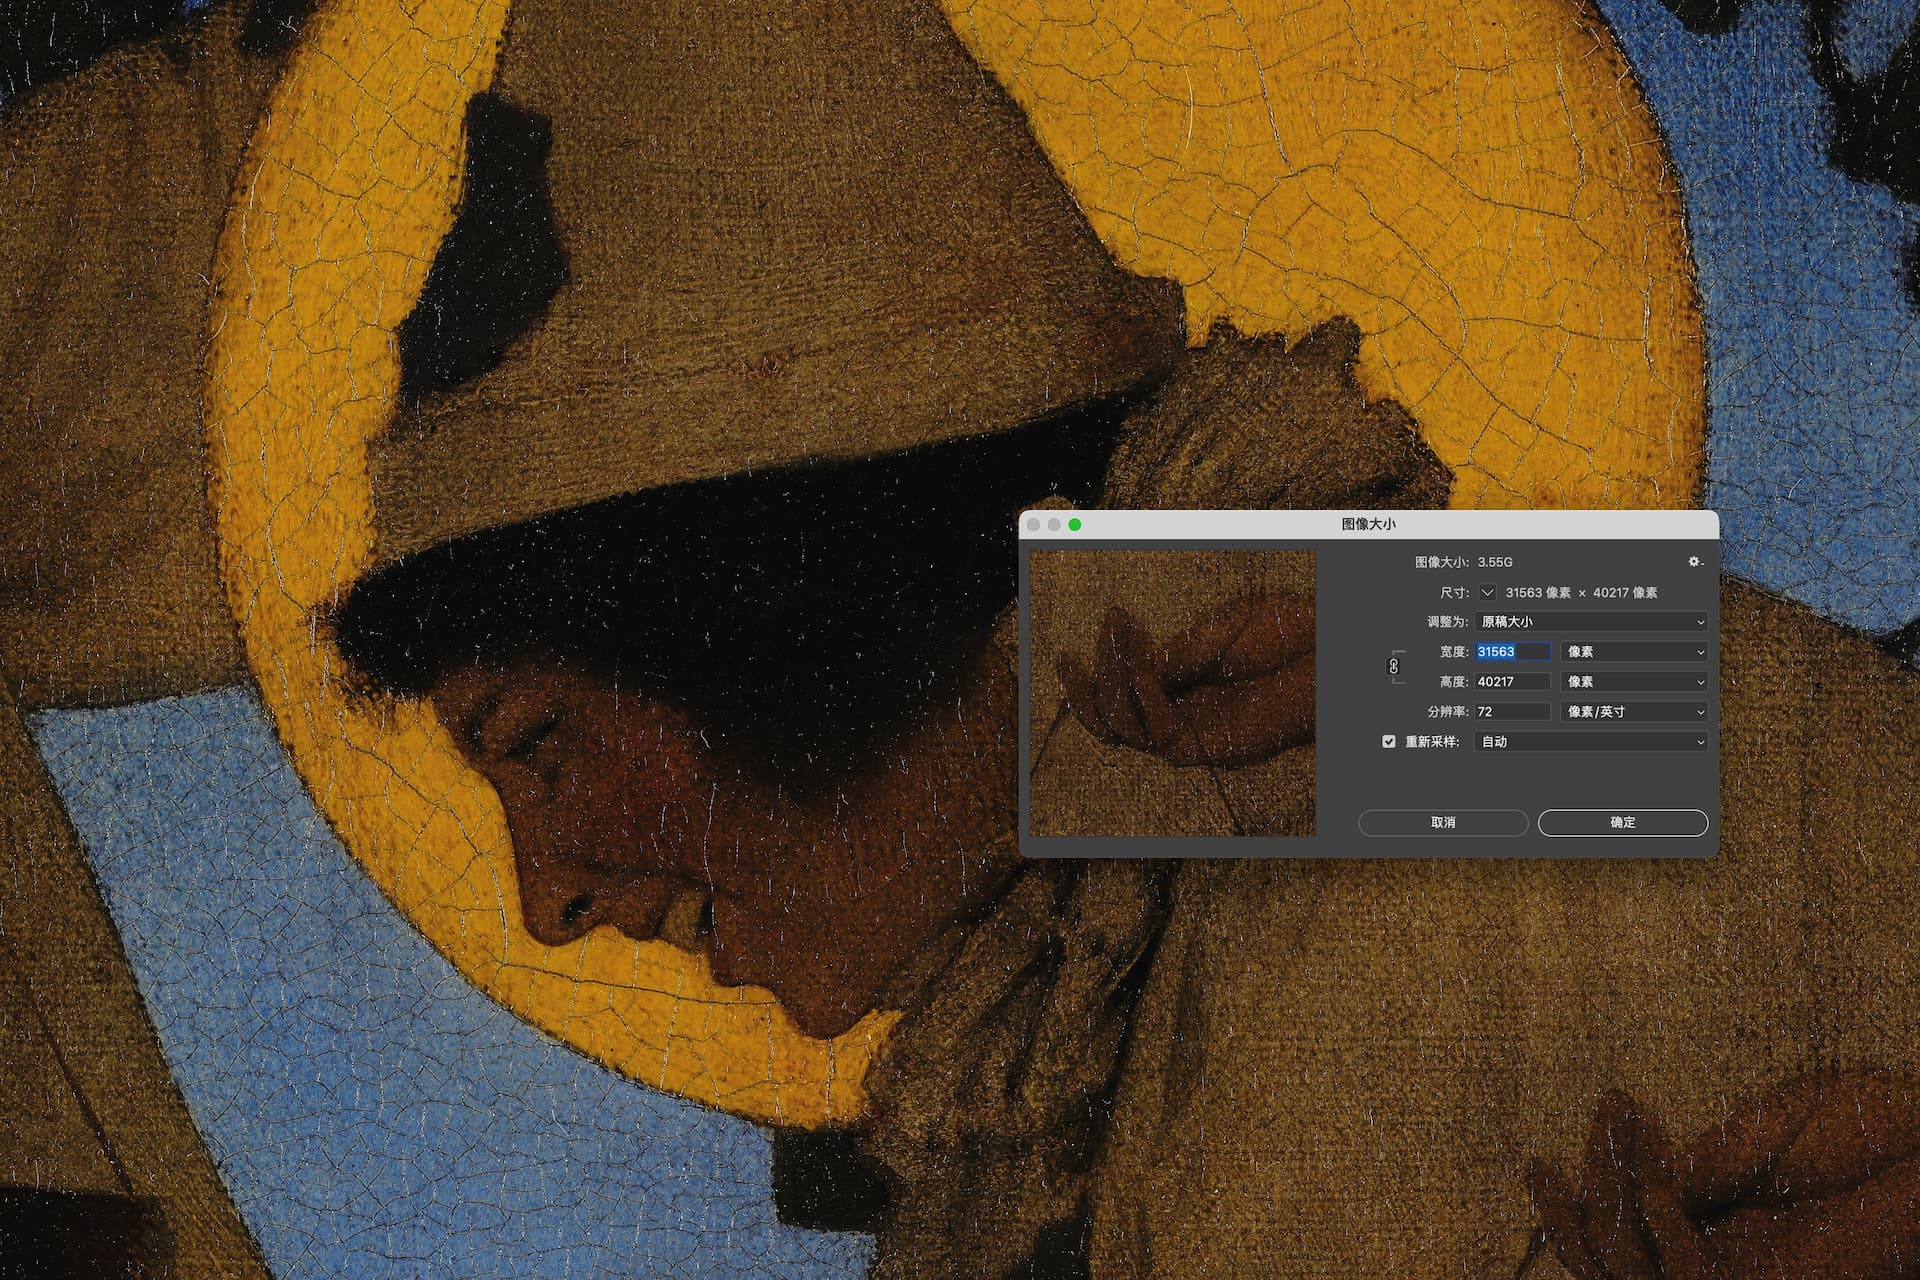This screenshot has height=1280, width=1920.
Task: Open the 调整为 原稿大小 preset dropdown
Action: click(x=1591, y=621)
